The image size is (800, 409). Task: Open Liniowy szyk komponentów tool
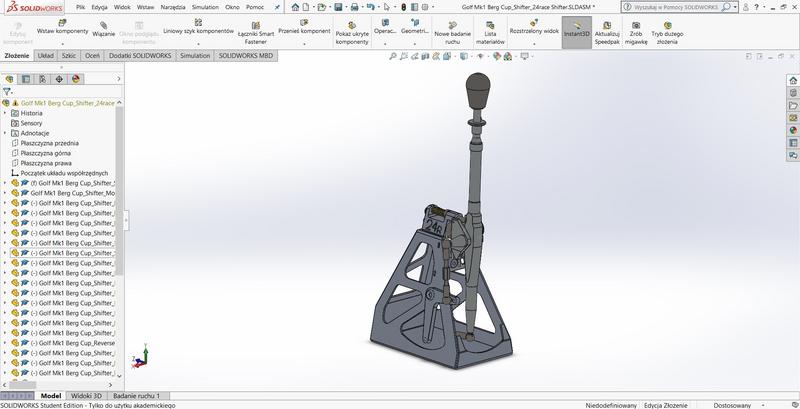click(x=198, y=27)
